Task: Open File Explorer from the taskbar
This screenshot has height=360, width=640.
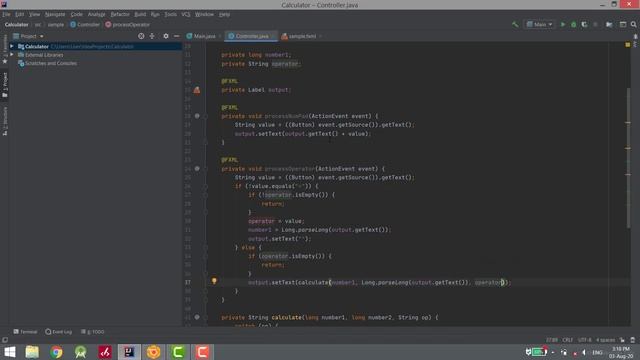Action: click(x=32, y=352)
